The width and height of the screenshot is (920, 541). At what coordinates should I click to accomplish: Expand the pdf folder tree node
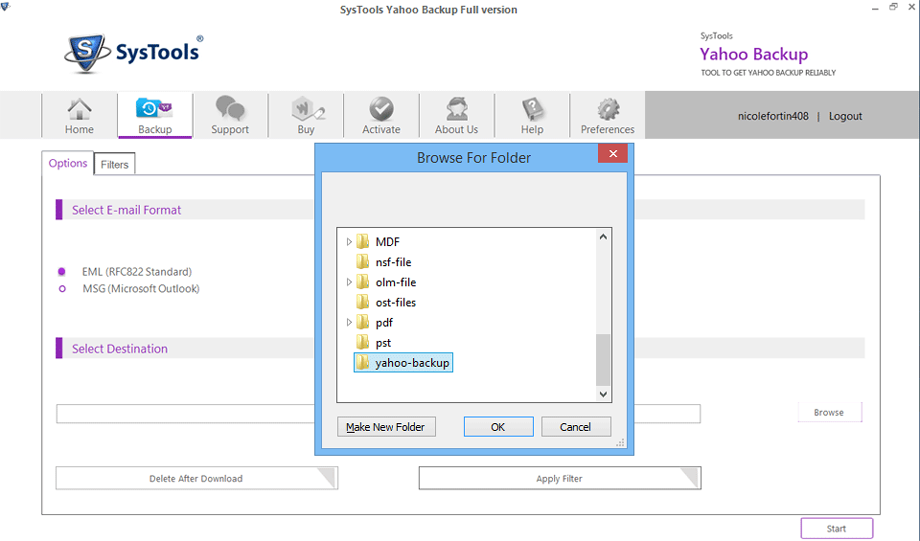(x=349, y=323)
